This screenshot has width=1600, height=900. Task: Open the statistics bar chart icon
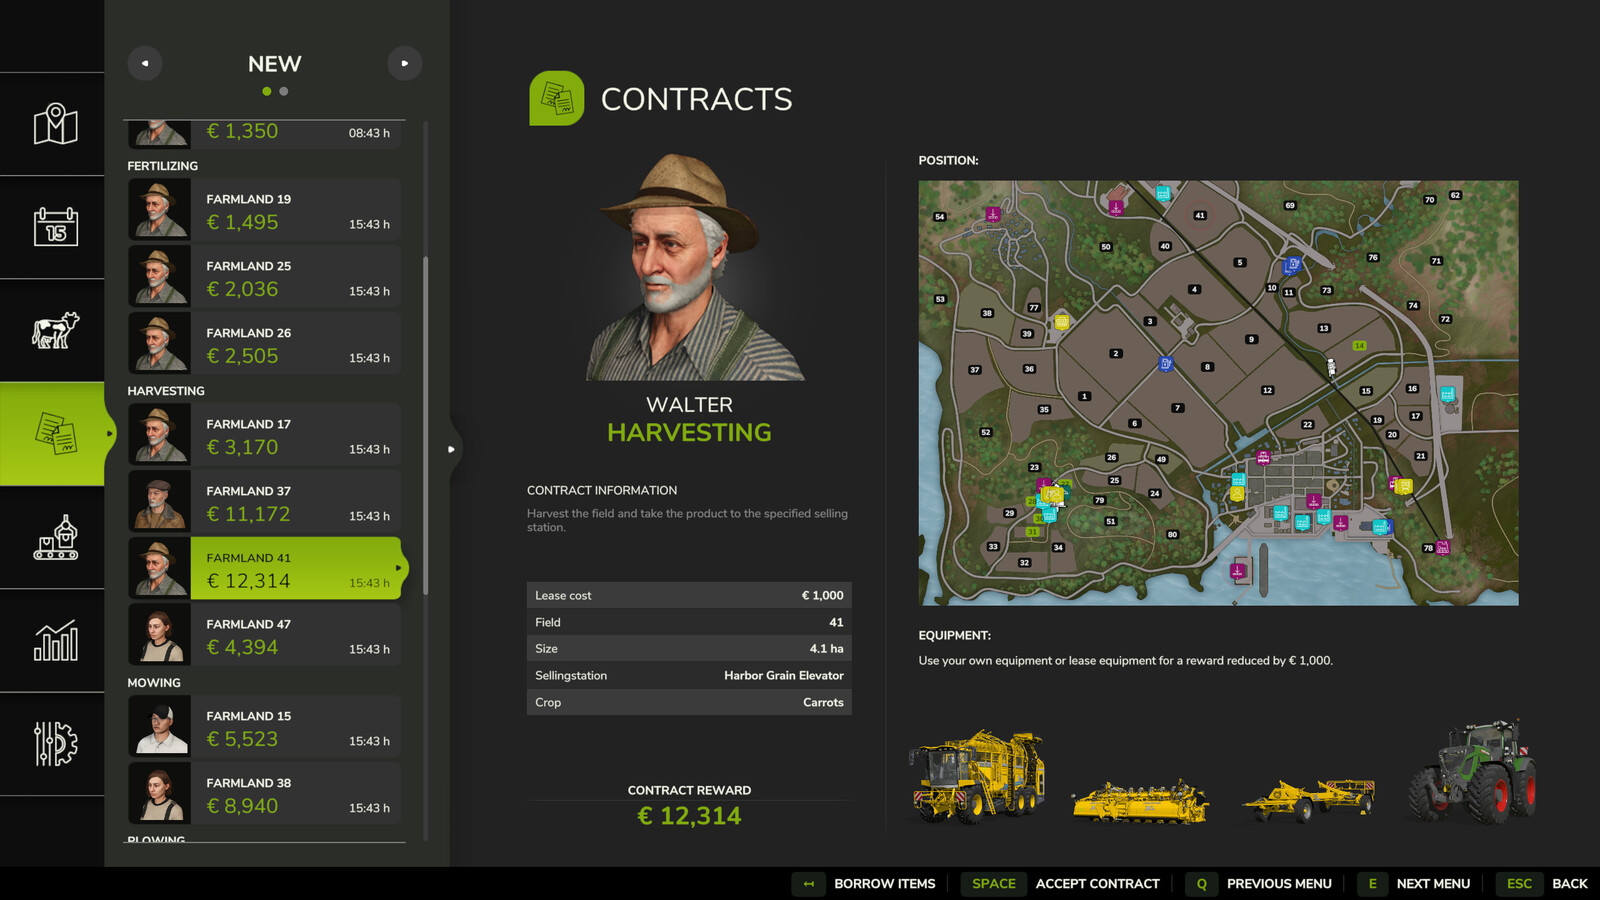[x=55, y=641]
